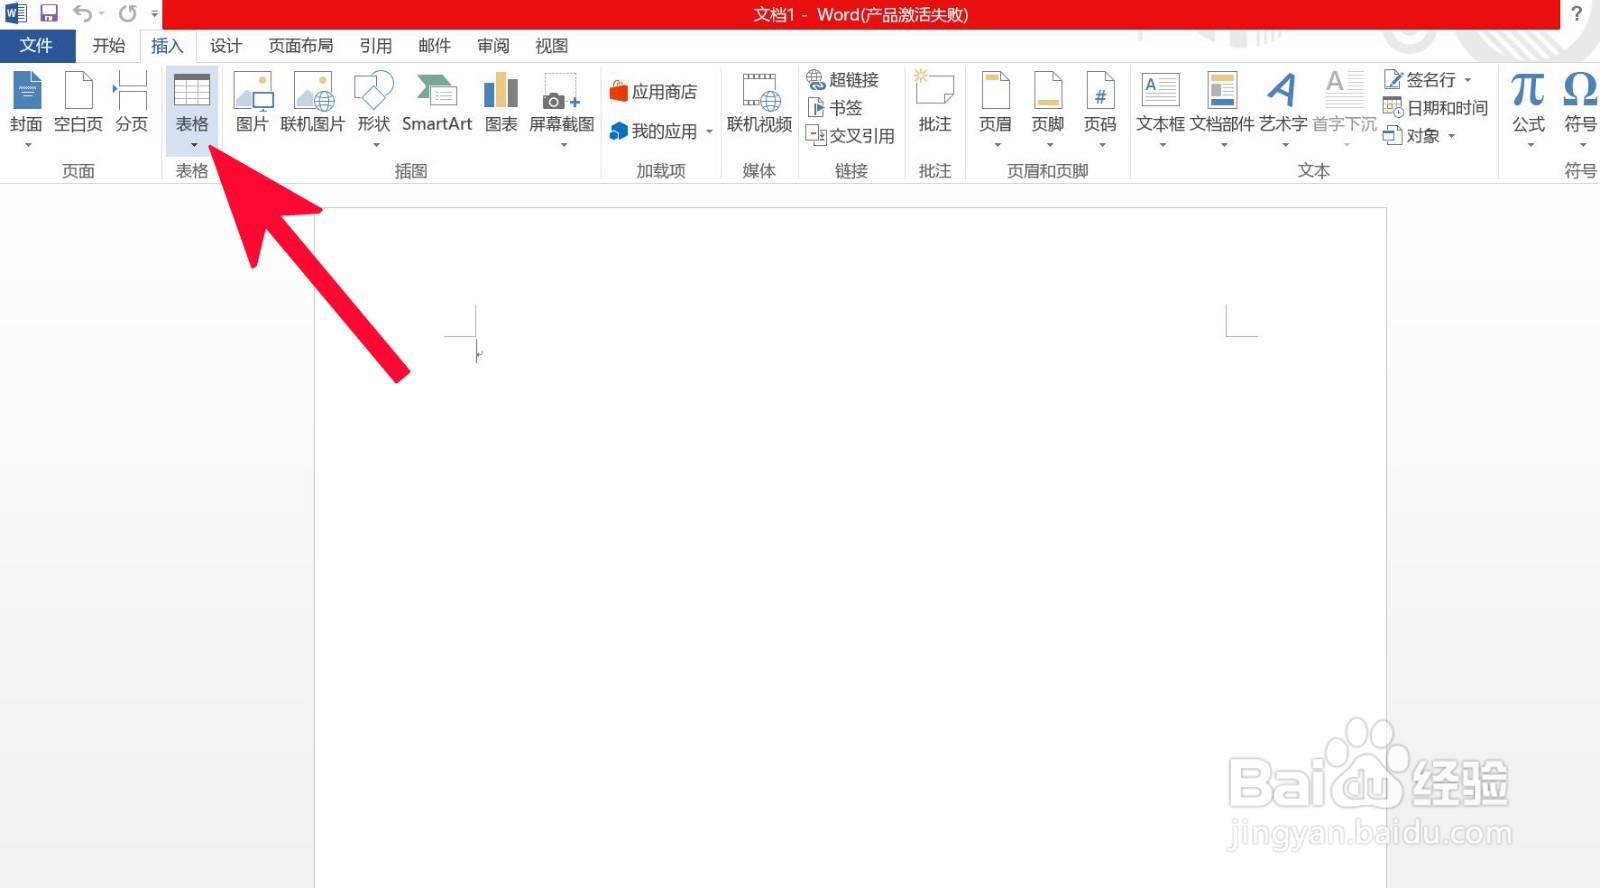Add a Bookmark (书签)
The width and height of the screenshot is (1600, 888).
[835, 107]
